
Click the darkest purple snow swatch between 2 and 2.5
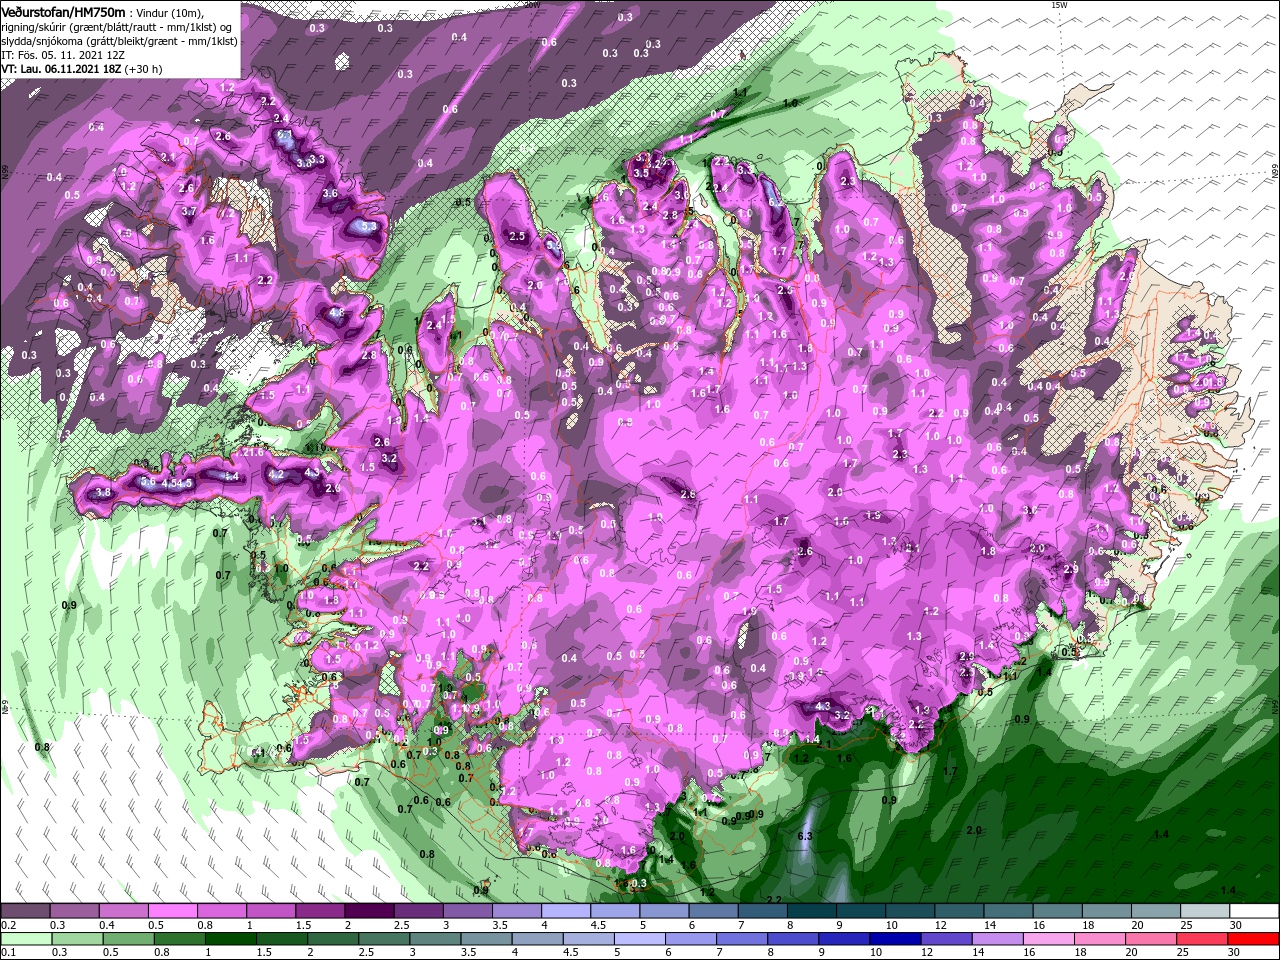click(x=370, y=911)
